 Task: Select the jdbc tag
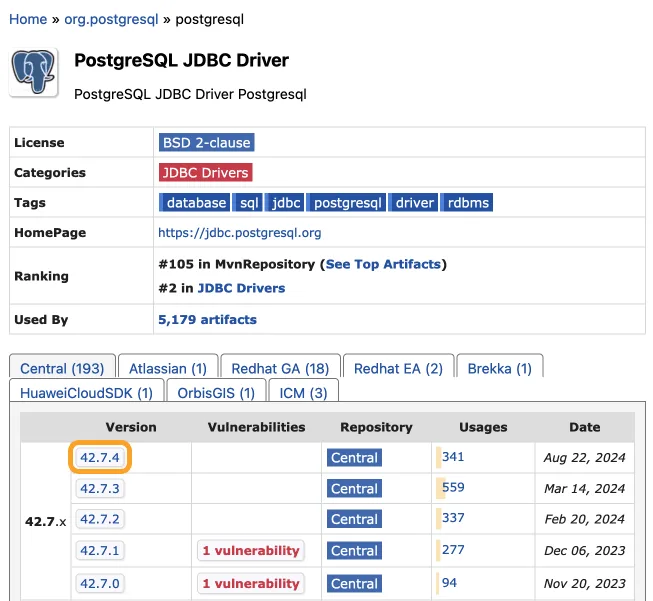tap(285, 202)
